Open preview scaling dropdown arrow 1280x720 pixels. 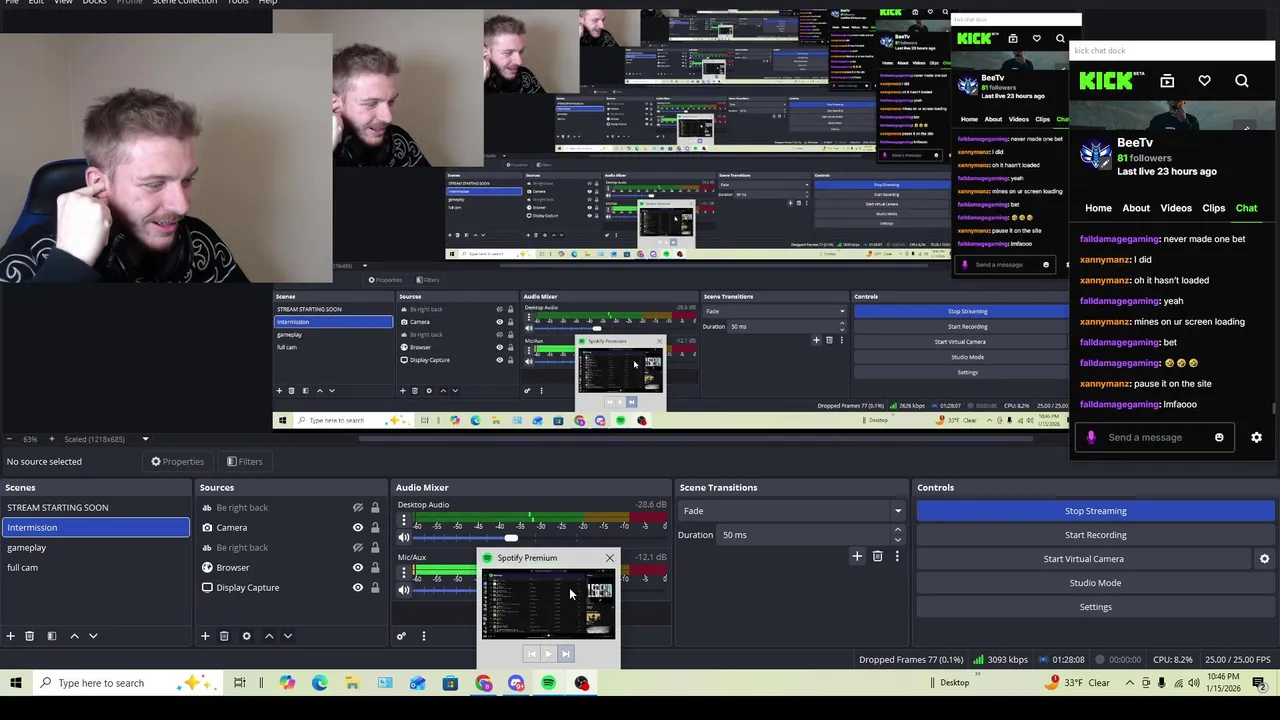coord(145,439)
